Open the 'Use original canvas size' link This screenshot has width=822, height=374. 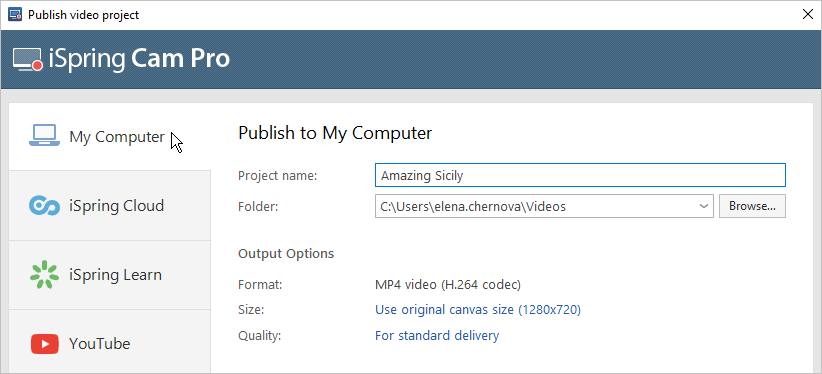(478, 310)
